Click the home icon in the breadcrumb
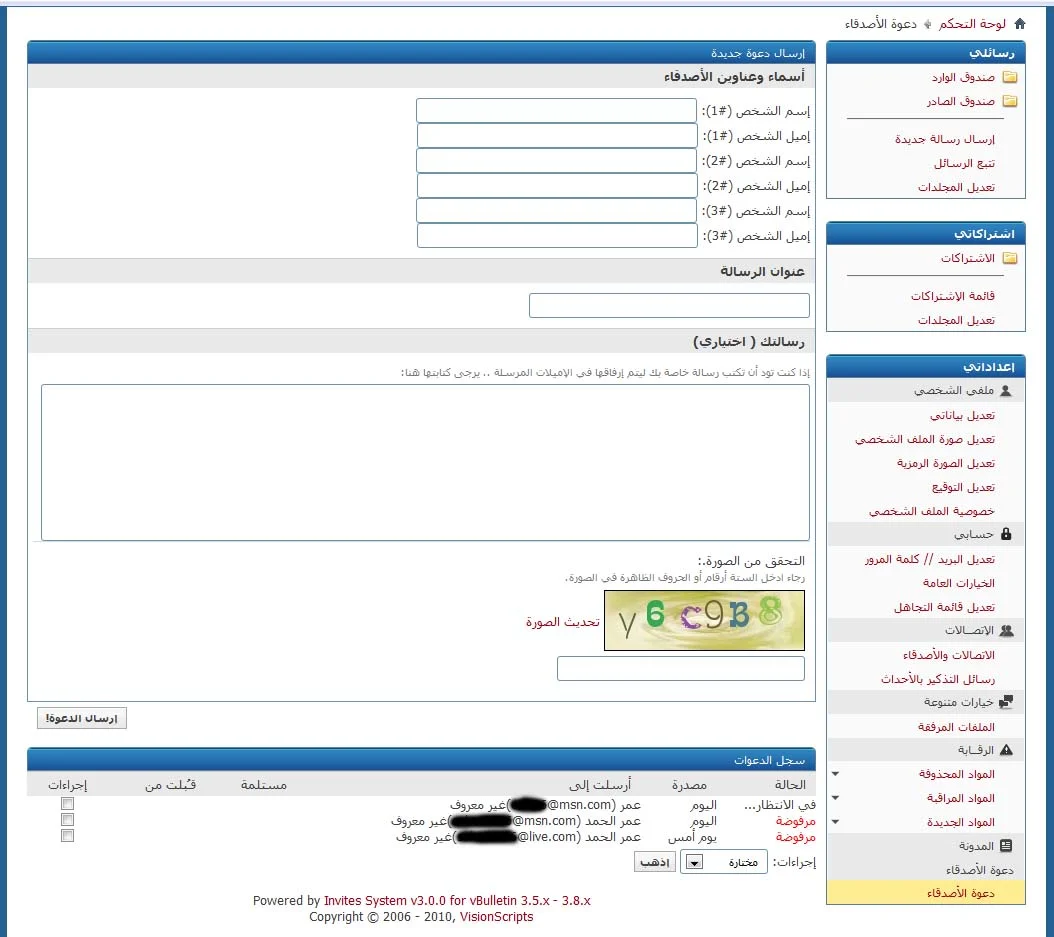 (1019, 23)
